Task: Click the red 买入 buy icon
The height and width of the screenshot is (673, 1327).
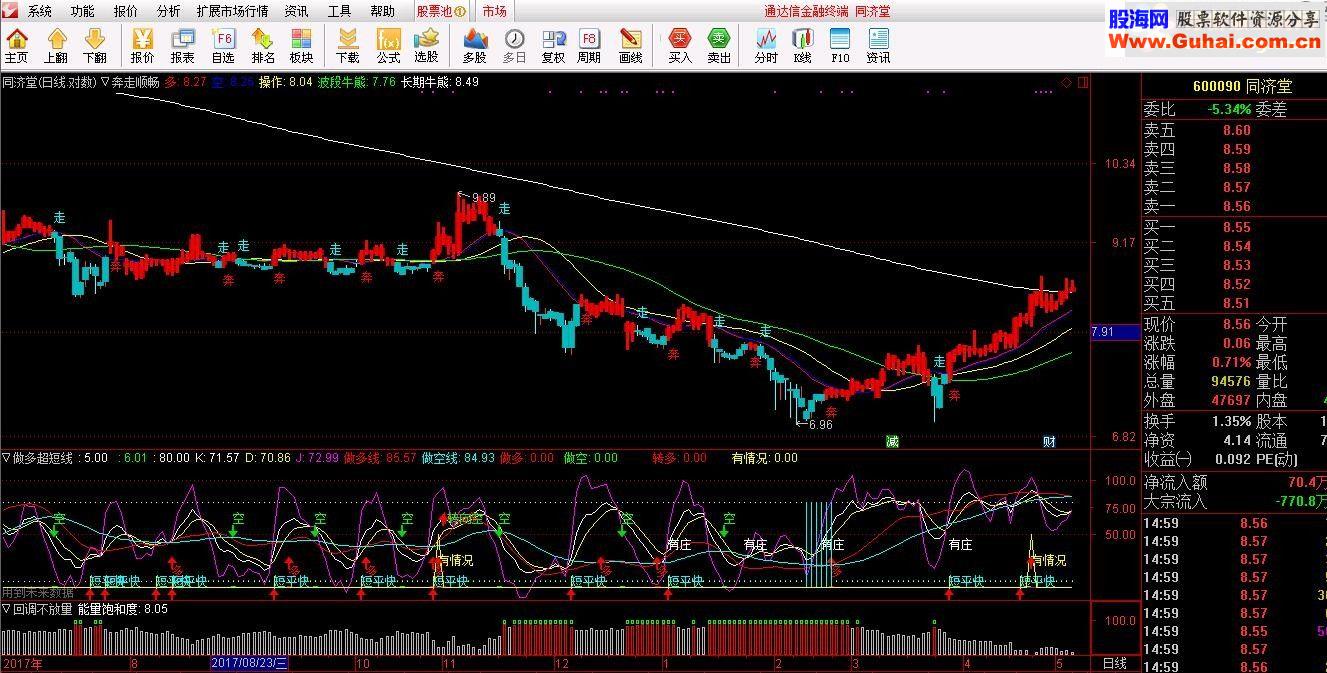Action: pos(680,46)
